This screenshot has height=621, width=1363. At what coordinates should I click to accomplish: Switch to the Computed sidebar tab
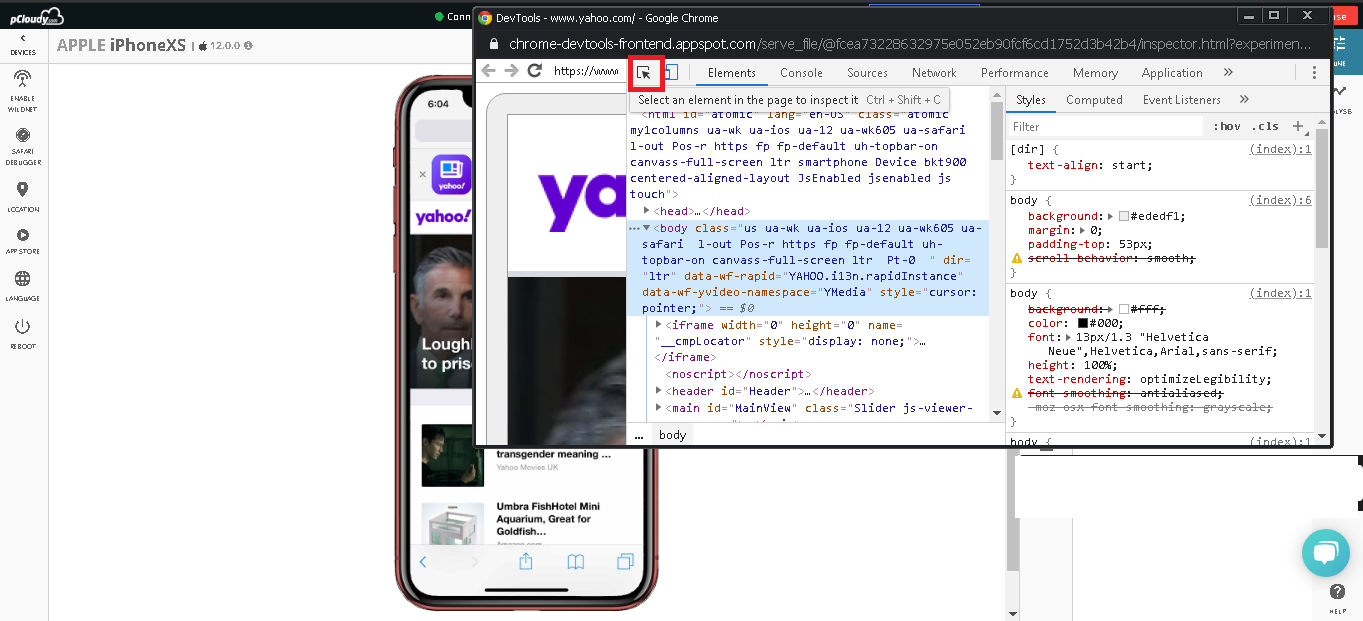coord(1094,100)
